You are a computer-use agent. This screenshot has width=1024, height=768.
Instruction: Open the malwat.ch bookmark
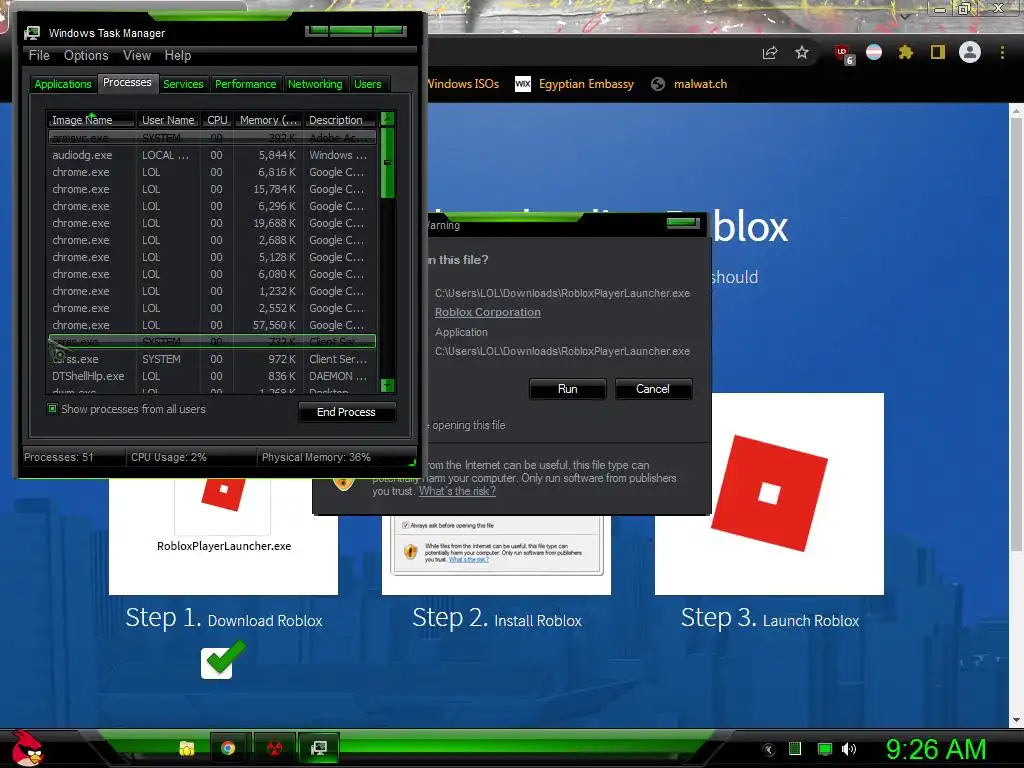(x=689, y=84)
